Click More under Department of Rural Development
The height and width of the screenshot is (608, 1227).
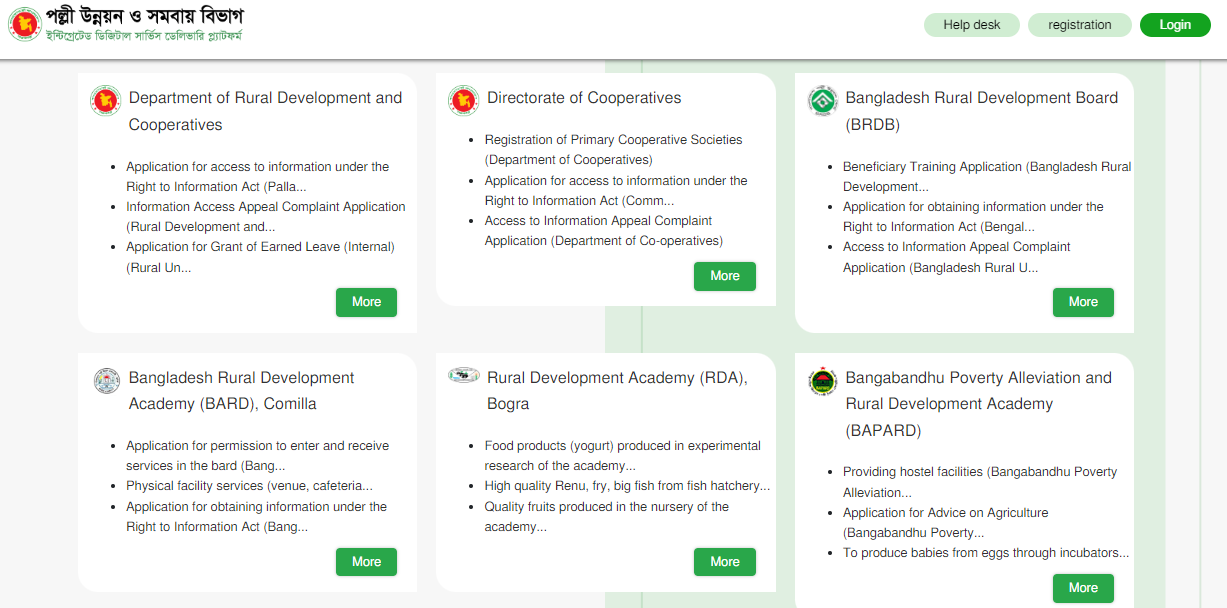pyautogui.click(x=366, y=301)
